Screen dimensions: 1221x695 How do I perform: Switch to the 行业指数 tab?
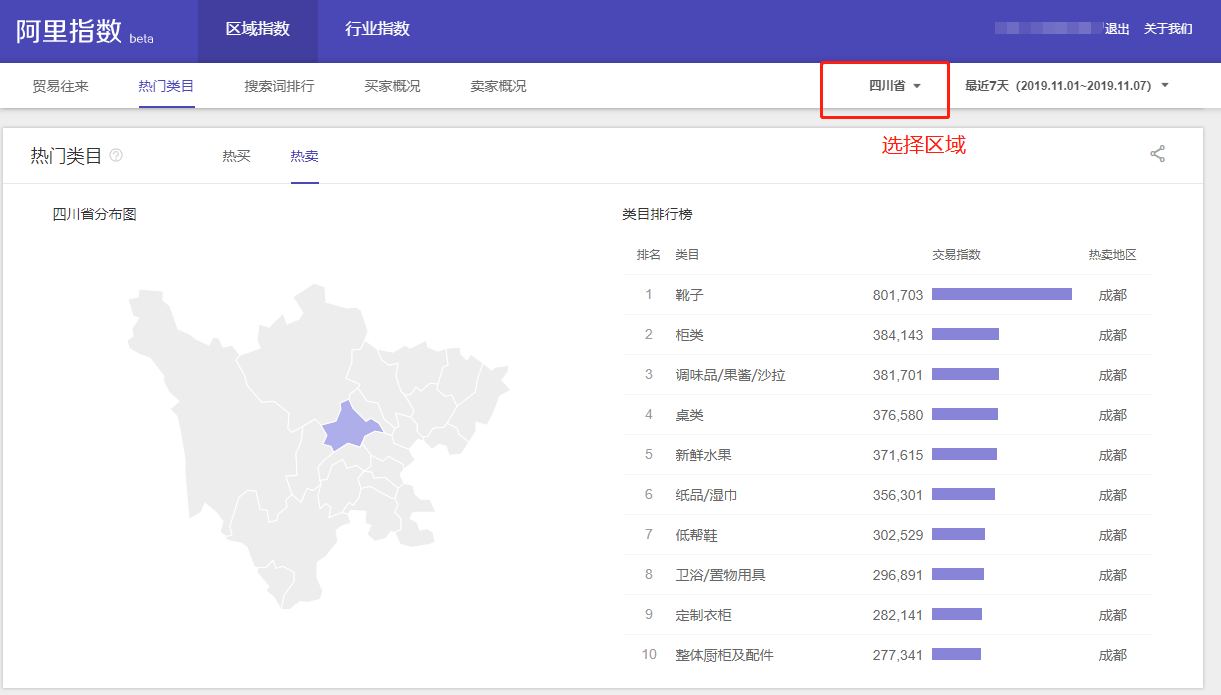click(x=377, y=29)
